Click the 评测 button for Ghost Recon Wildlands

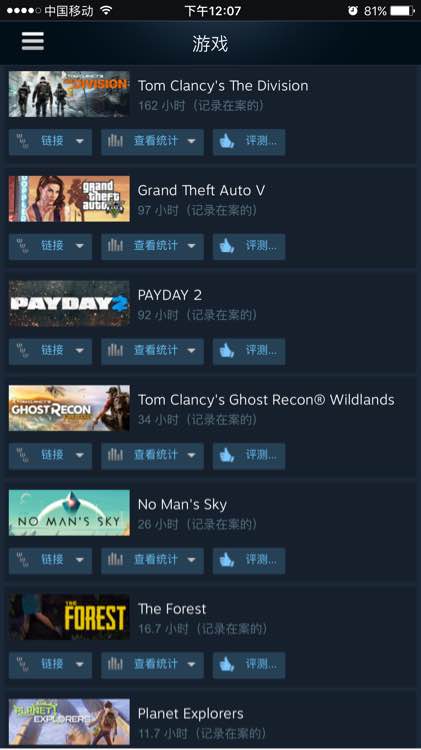tap(249, 455)
